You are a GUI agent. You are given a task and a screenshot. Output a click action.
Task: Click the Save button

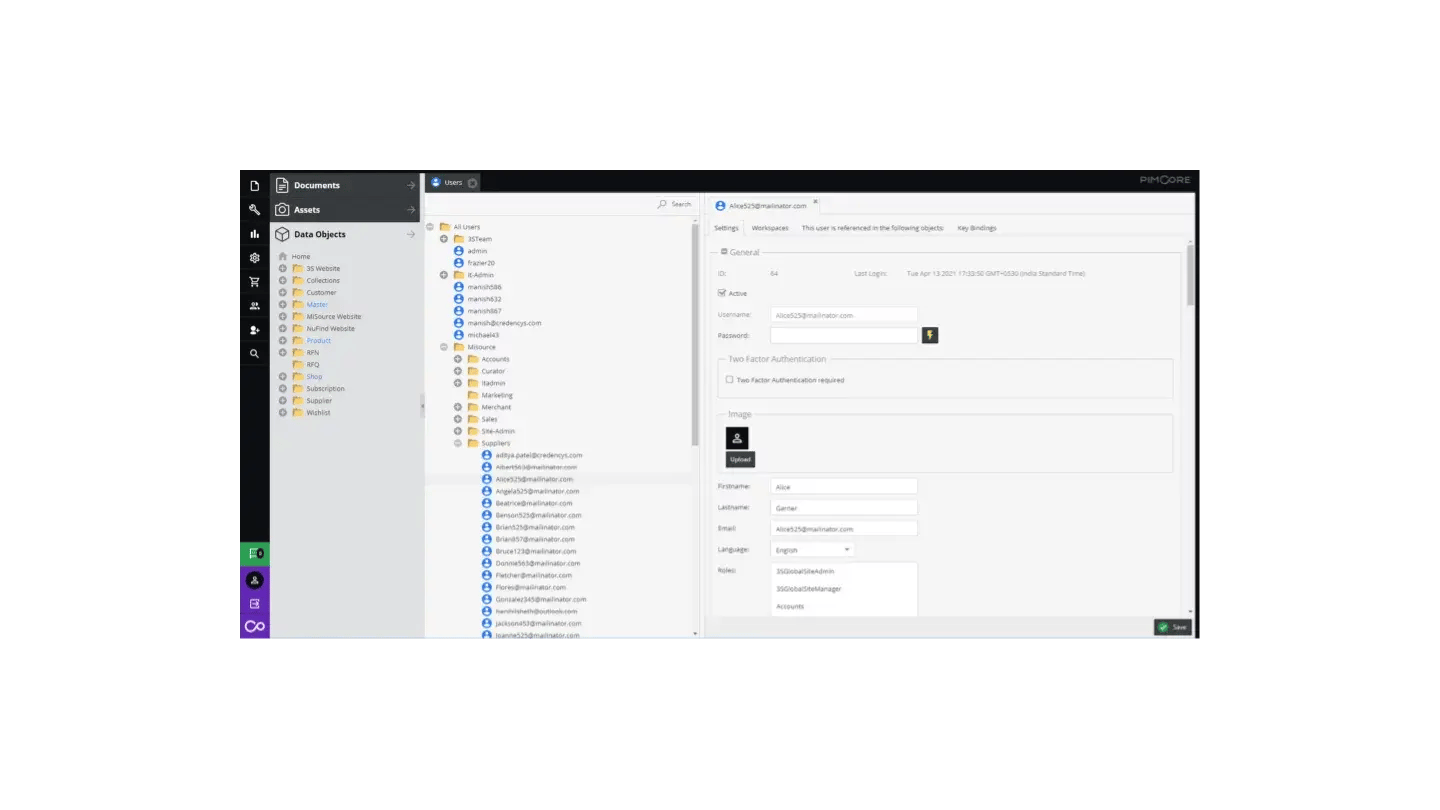(x=1172, y=627)
